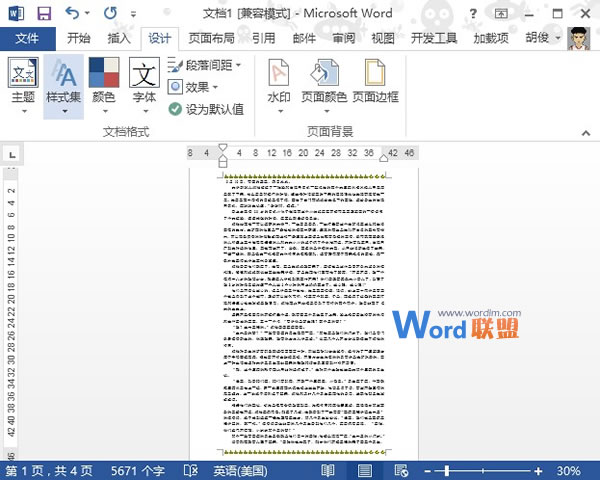Click the first line indent ruler marker

223,147
